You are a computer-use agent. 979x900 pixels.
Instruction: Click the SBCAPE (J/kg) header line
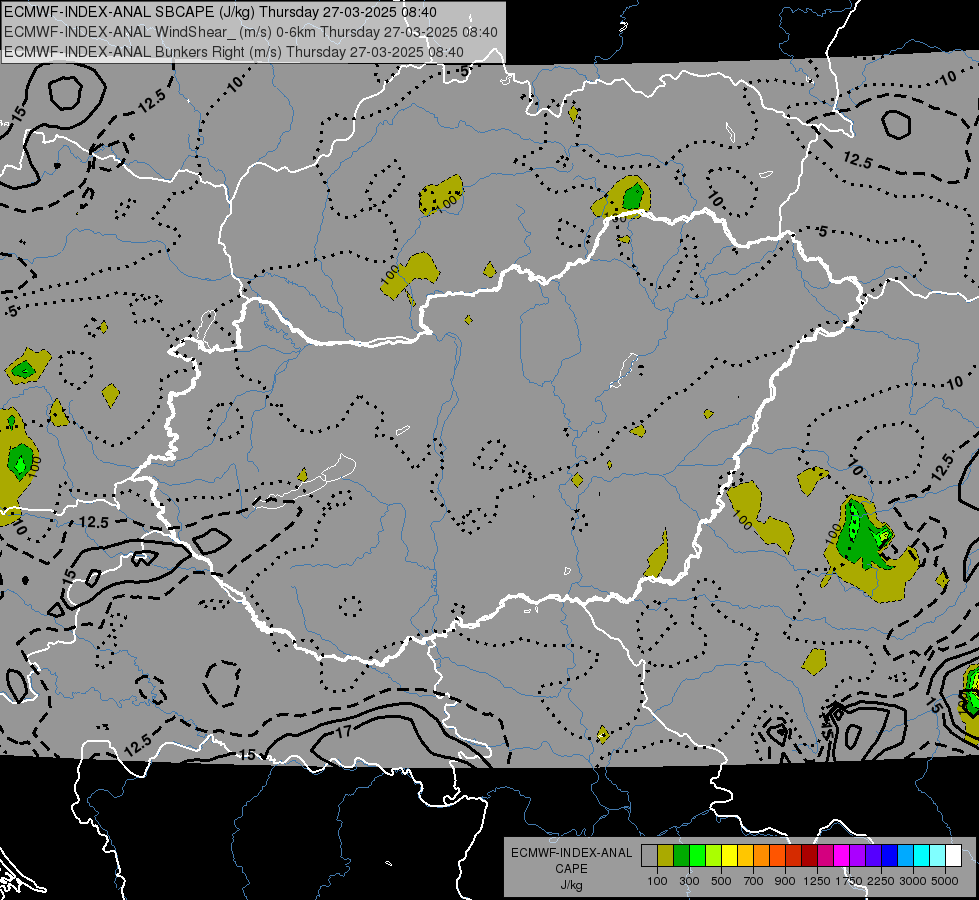[220, 12]
